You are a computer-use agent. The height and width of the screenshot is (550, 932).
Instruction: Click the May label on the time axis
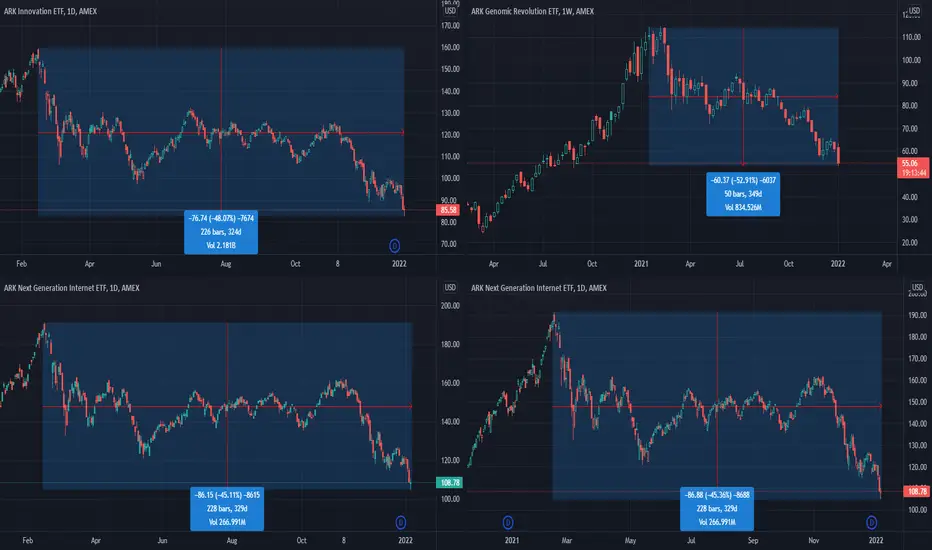630,540
